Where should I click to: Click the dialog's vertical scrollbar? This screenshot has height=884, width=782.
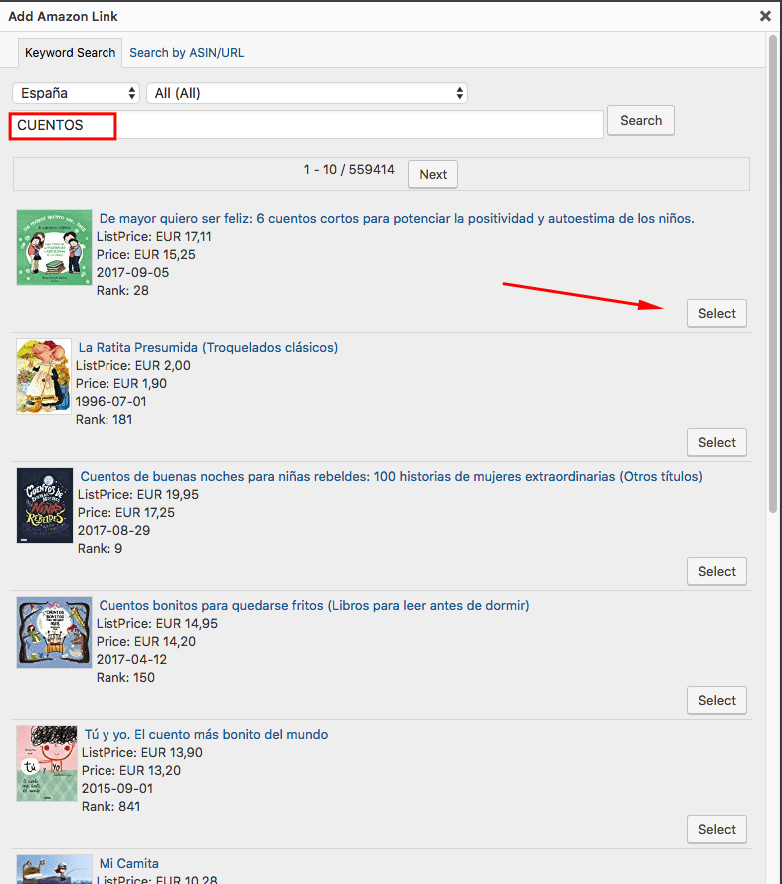[772, 273]
